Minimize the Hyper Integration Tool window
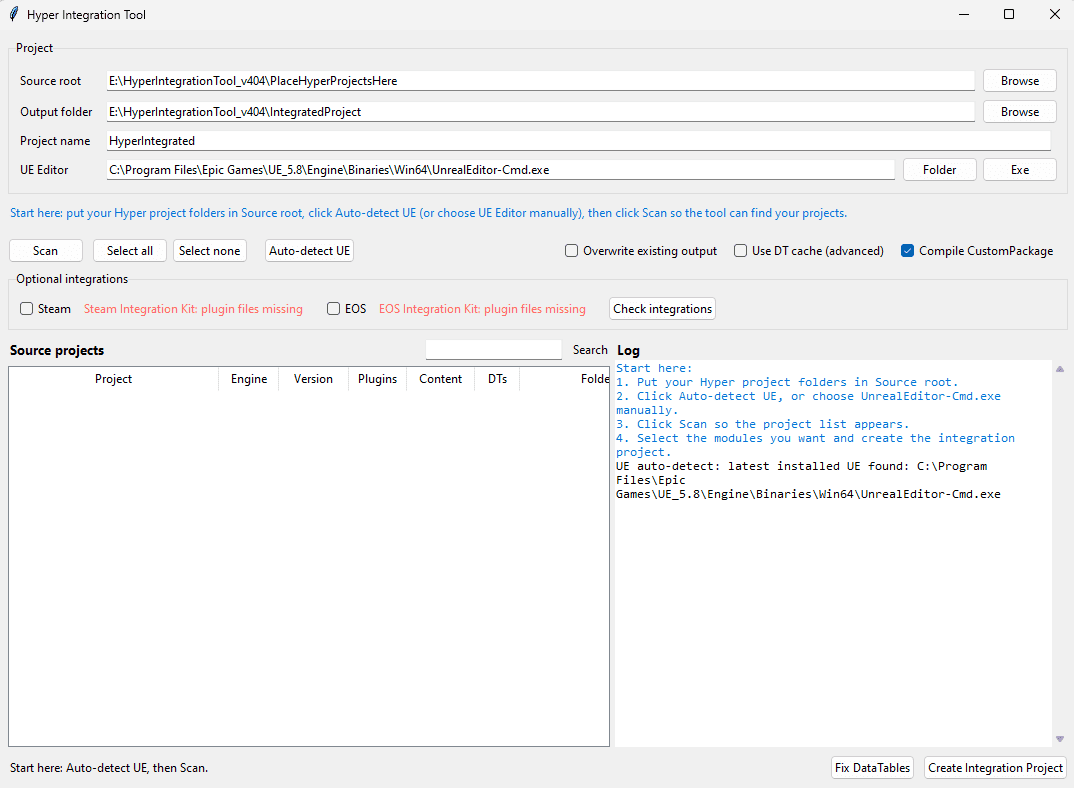The width and height of the screenshot is (1074, 788). [x=964, y=14]
